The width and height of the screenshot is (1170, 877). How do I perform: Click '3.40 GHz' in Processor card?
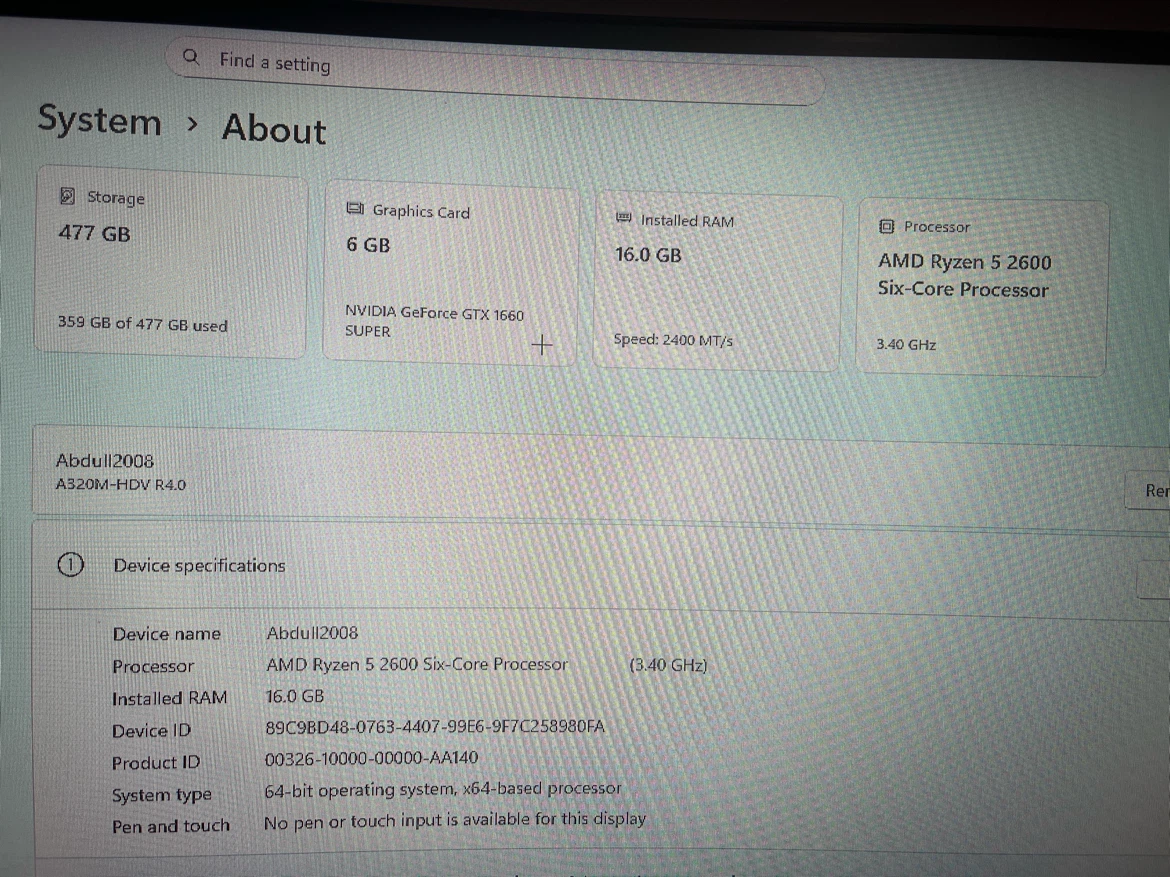click(906, 344)
